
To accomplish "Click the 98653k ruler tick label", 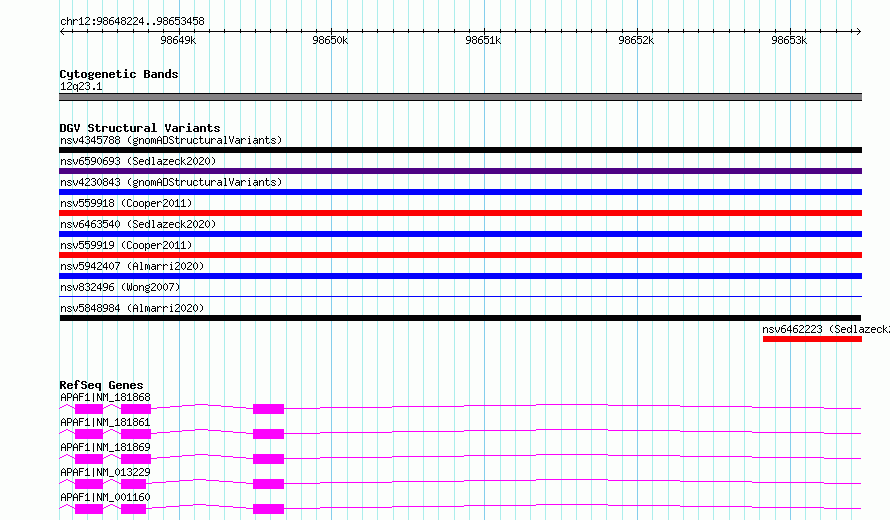I will [x=789, y=40].
